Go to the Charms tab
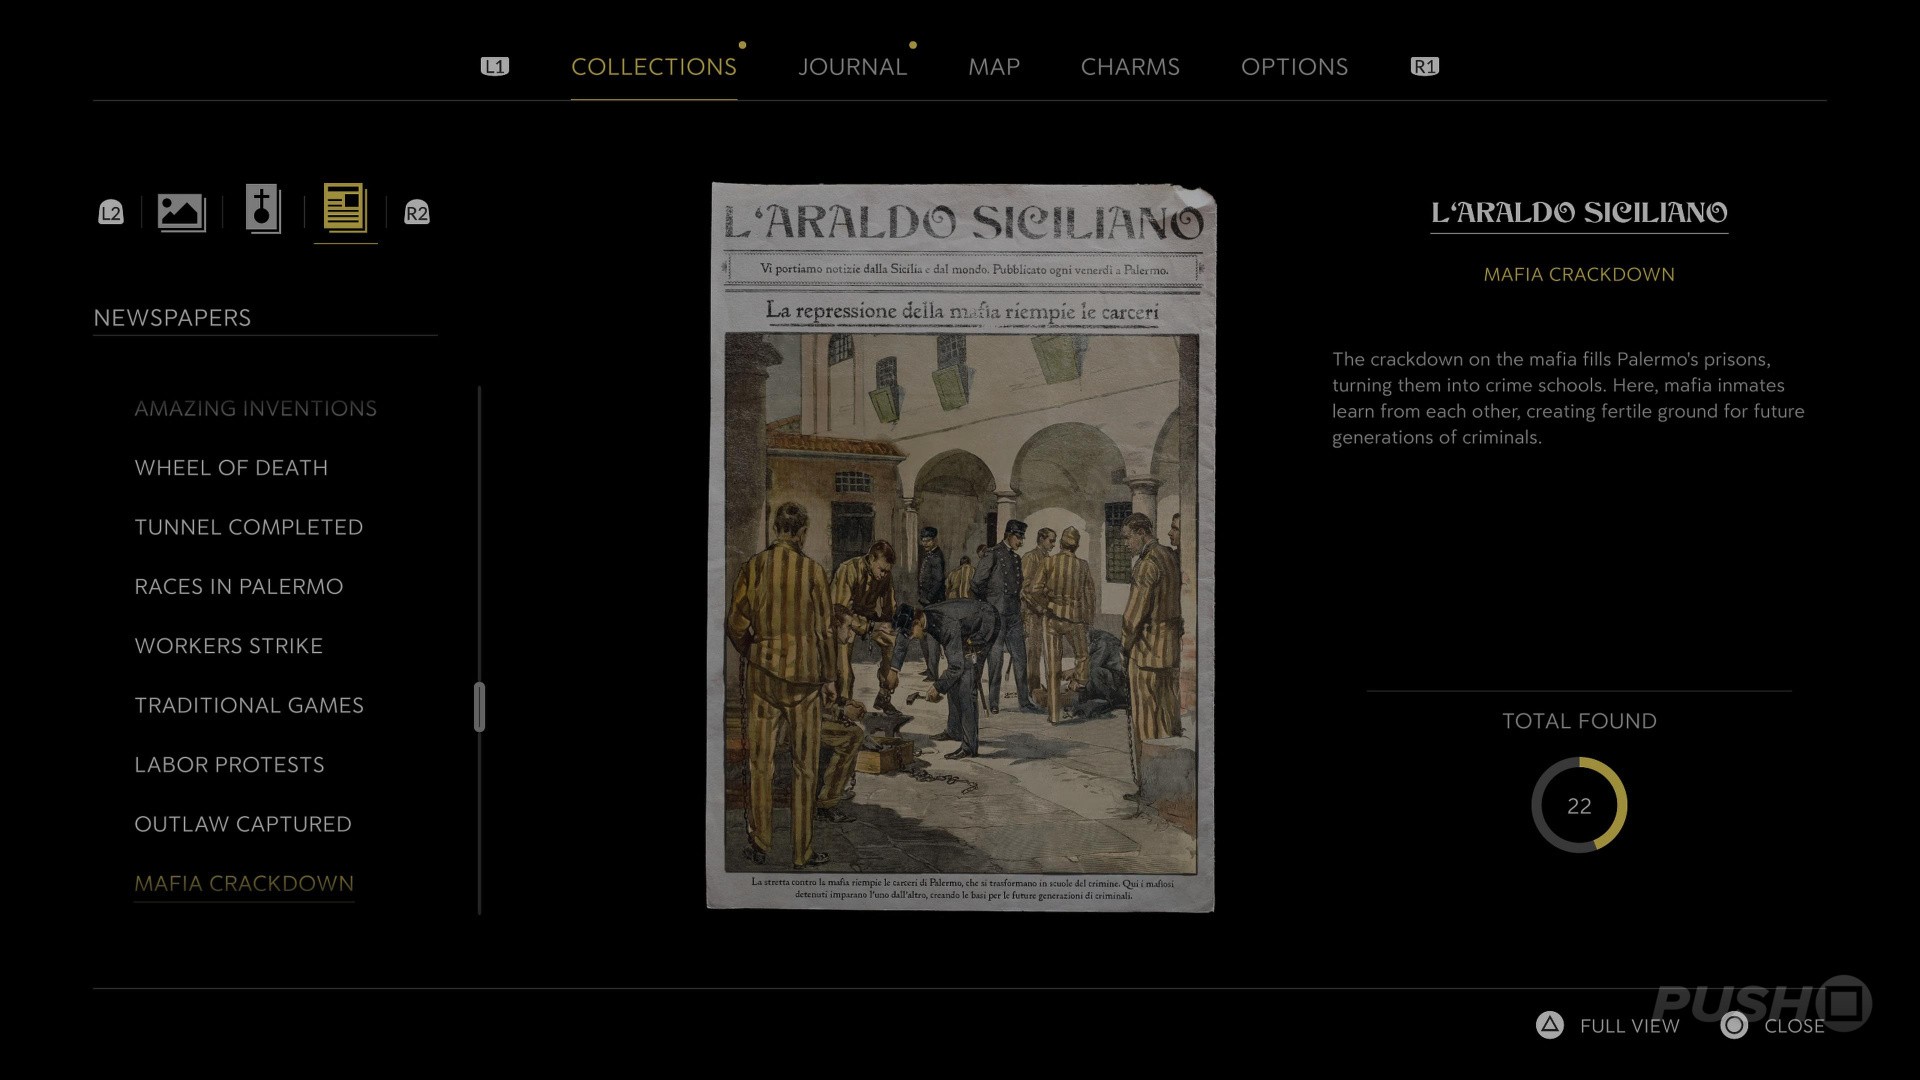Viewport: 1920px width, 1080px height. [1130, 67]
